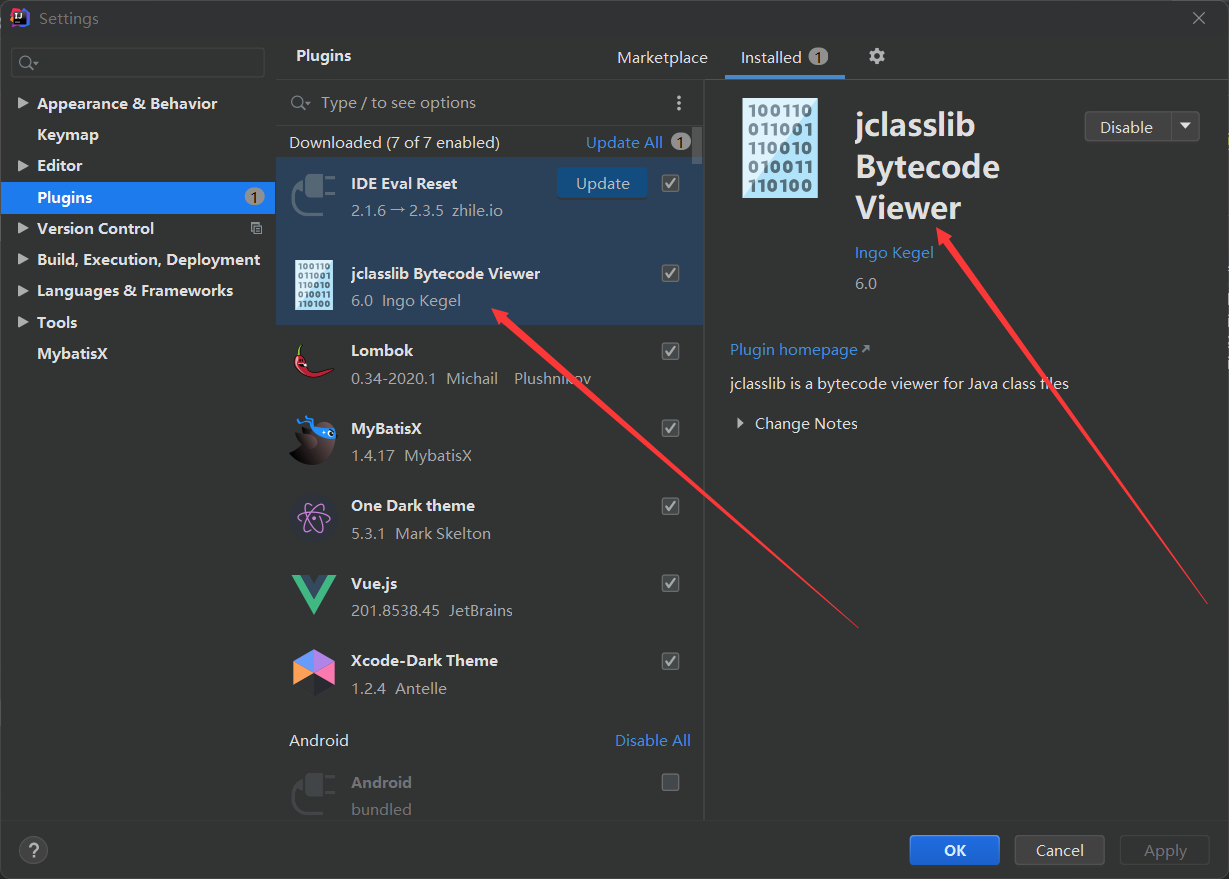This screenshot has height=879, width=1229.
Task: Click the One Dark theme atom icon
Action: click(313, 518)
